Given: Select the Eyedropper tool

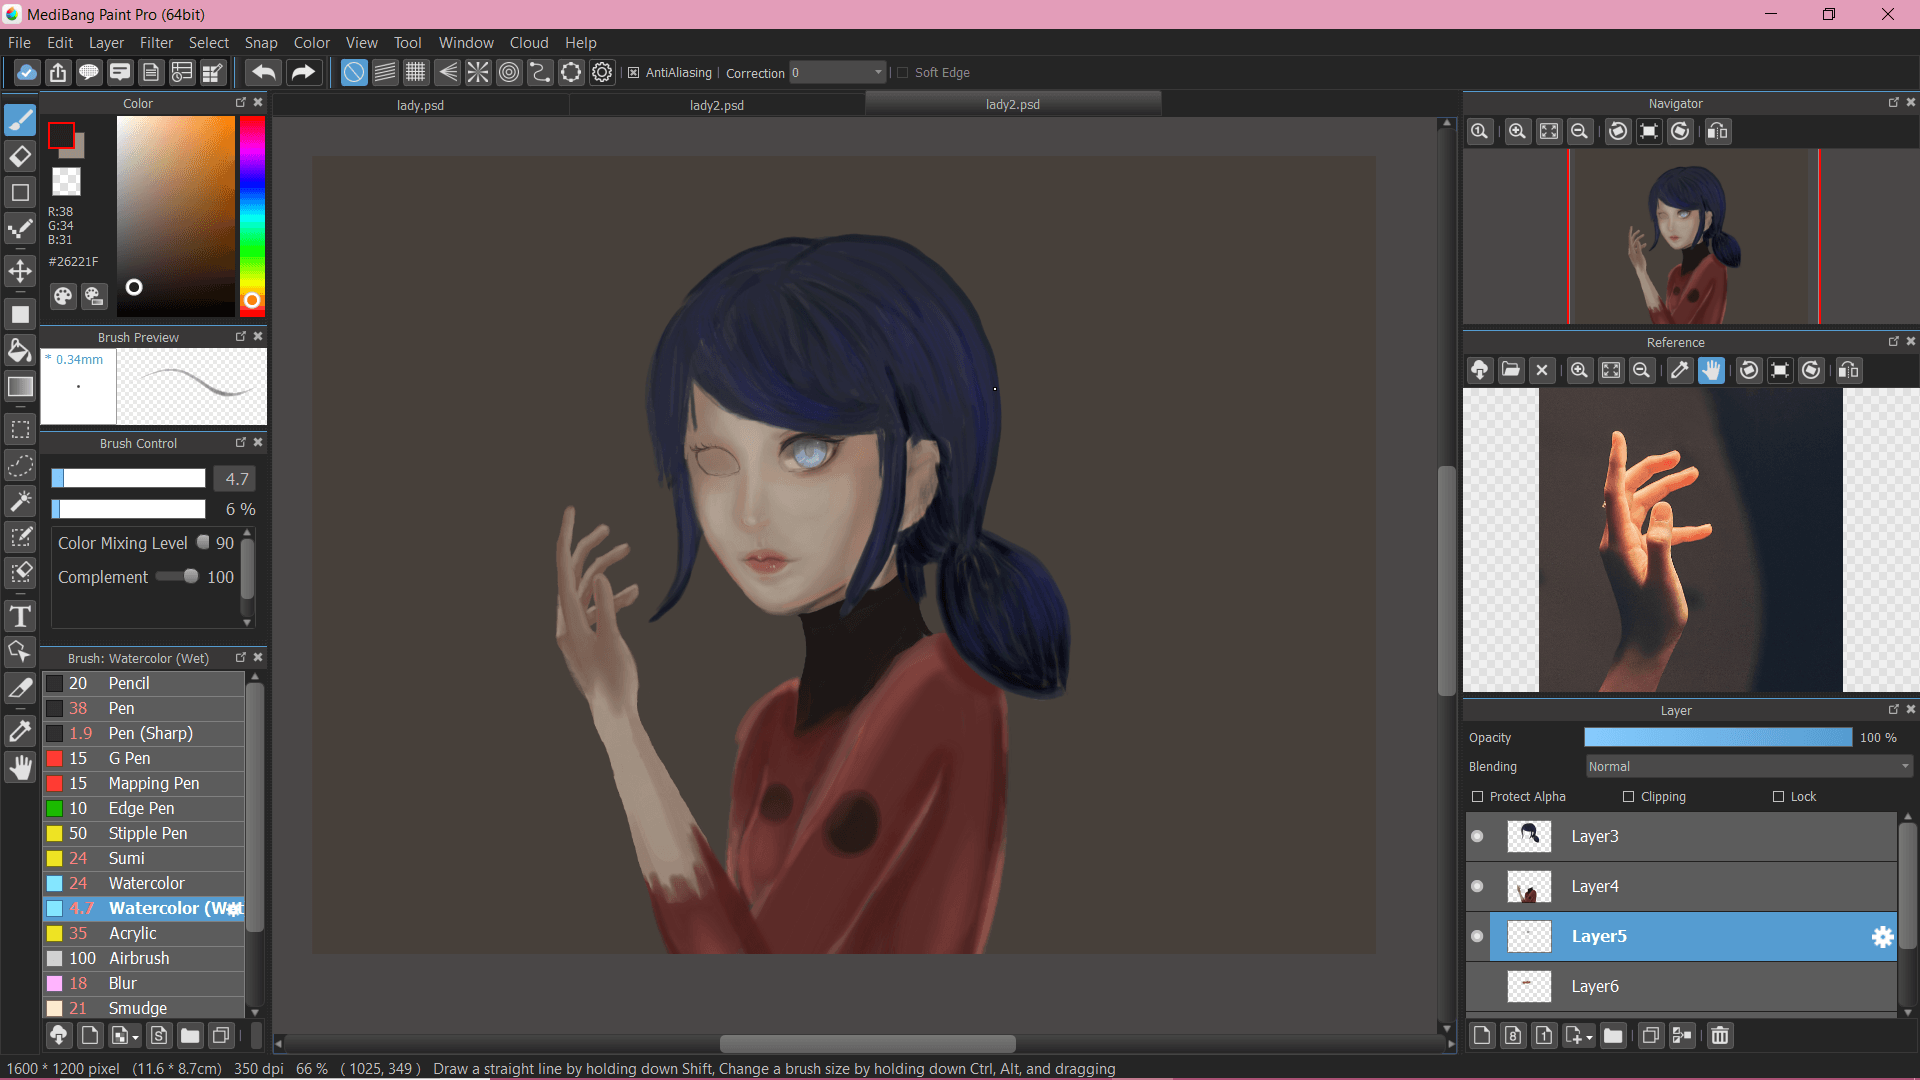Looking at the screenshot, I should [x=20, y=731].
